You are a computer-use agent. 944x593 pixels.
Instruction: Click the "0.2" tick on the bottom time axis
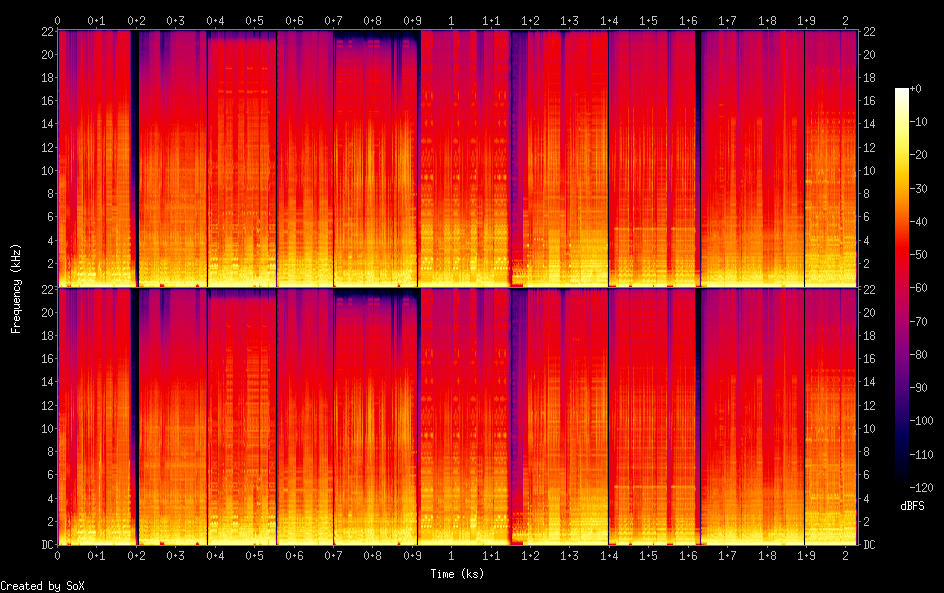136,555
